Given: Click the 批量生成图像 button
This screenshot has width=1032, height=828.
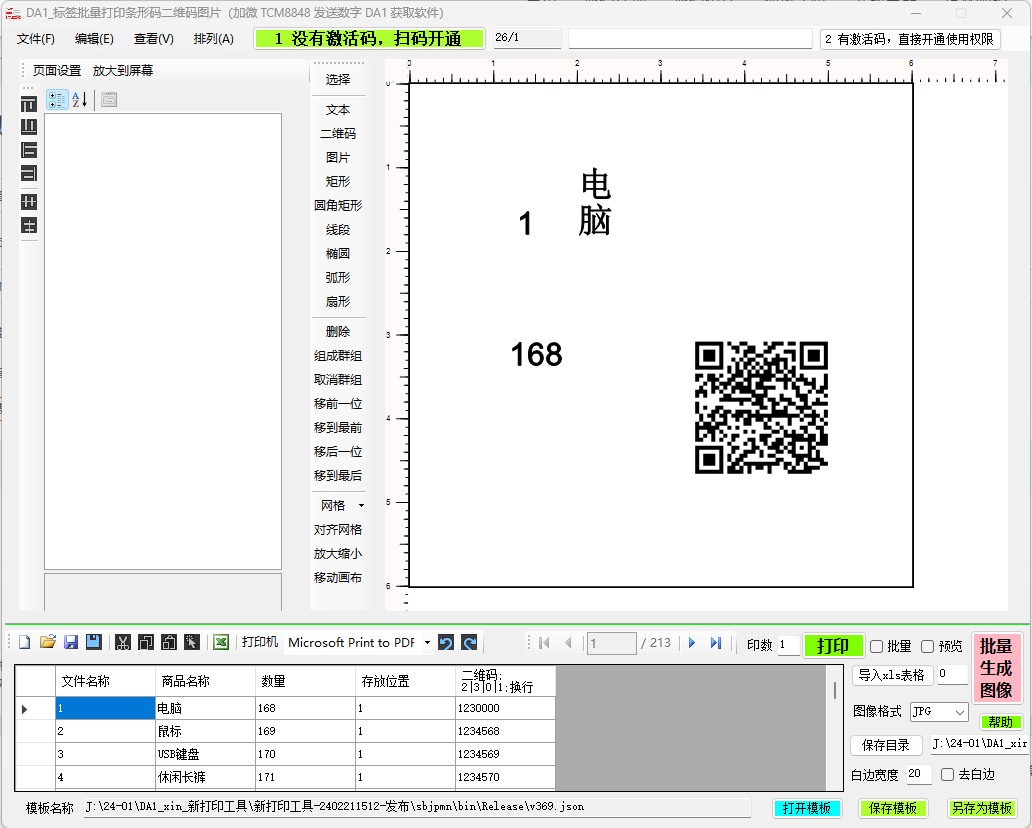Looking at the screenshot, I should coord(996,668).
